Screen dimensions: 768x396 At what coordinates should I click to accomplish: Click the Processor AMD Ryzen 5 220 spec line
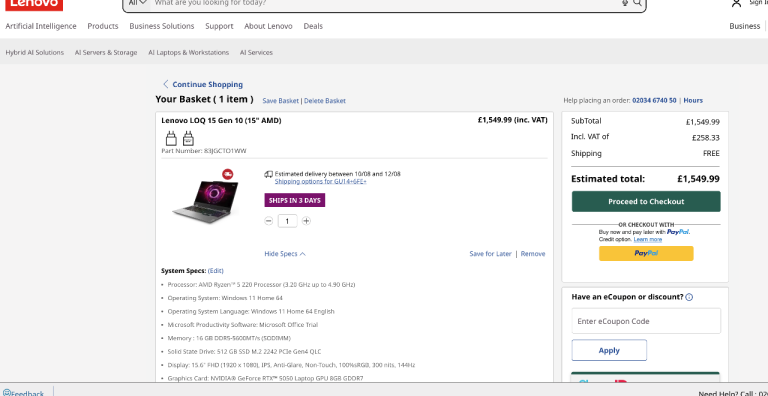pos(261,284)
